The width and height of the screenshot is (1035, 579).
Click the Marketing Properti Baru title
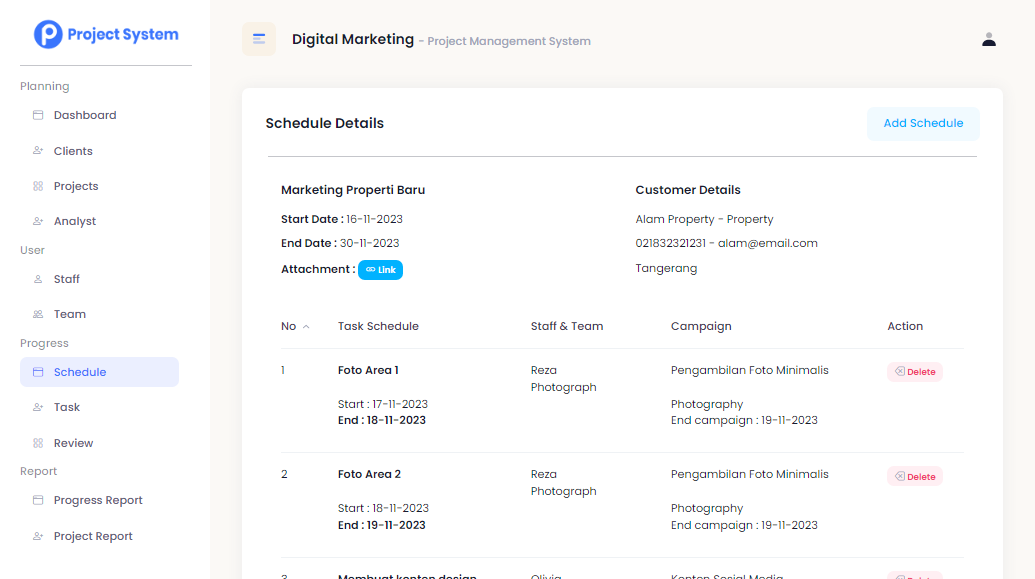353,190
